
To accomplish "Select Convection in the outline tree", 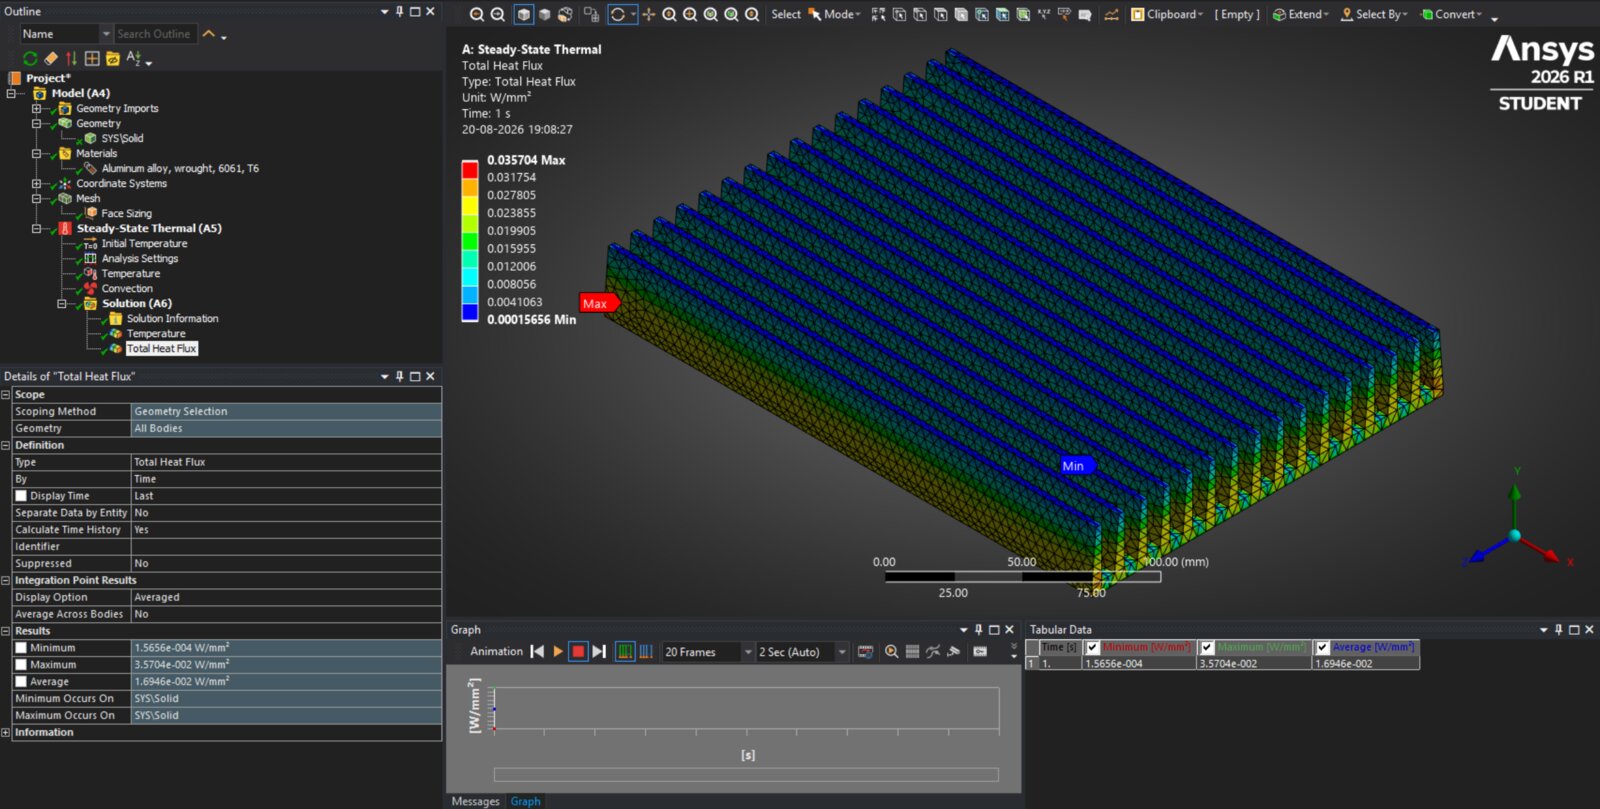I will pyautogui.click(x=127, y=289).
